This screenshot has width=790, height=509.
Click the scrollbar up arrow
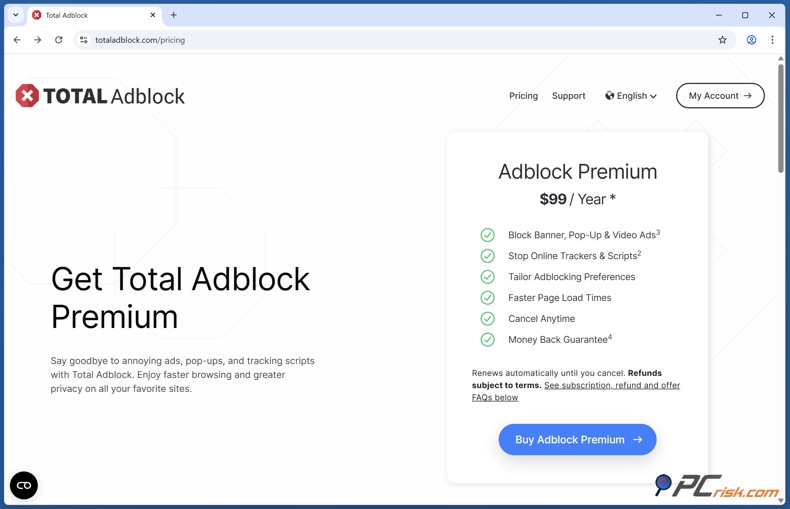(x=780, y=59)
